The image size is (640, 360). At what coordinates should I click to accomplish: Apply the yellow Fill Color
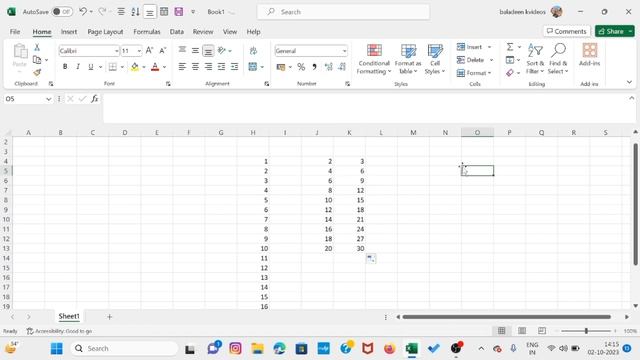pos(135,67)
